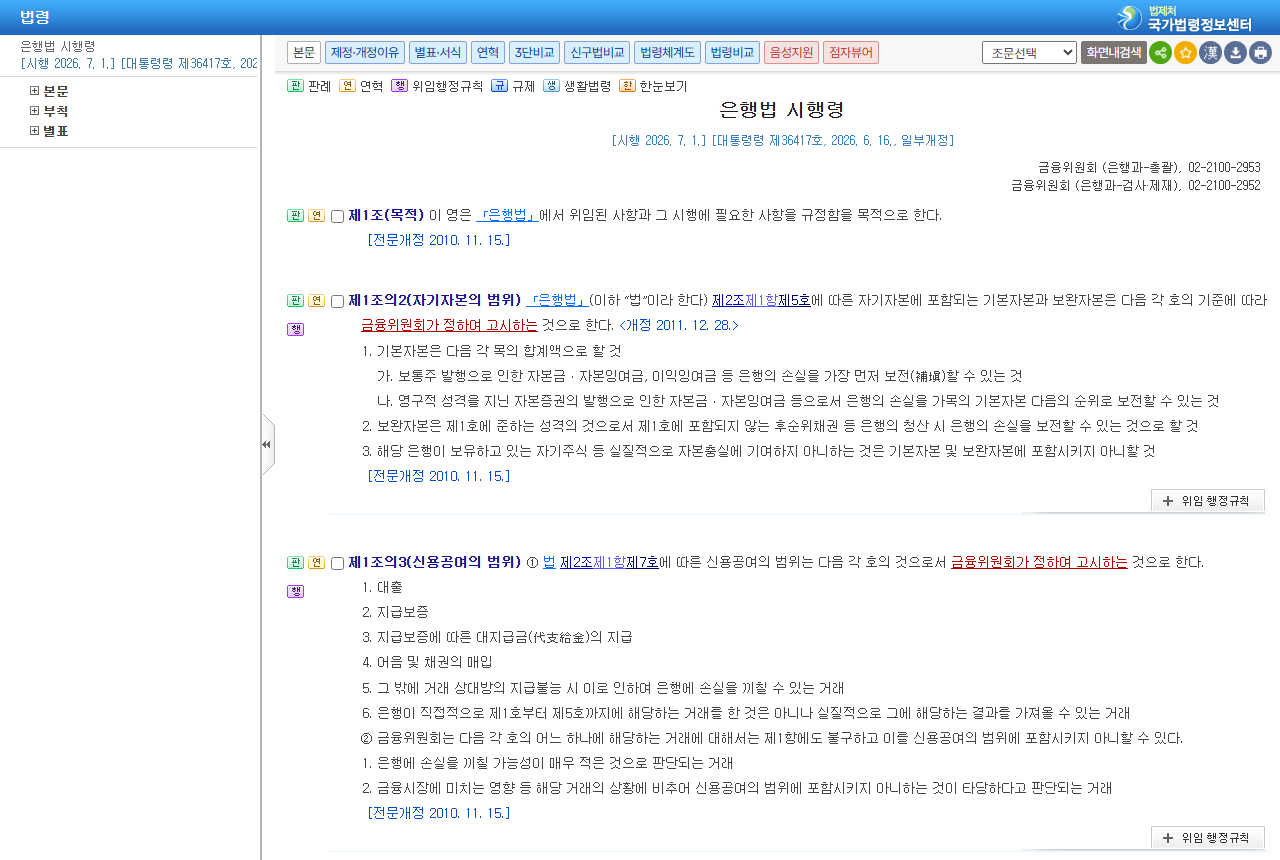Toggle Hanja display with 漢 icon

(x=1210, y=53)
